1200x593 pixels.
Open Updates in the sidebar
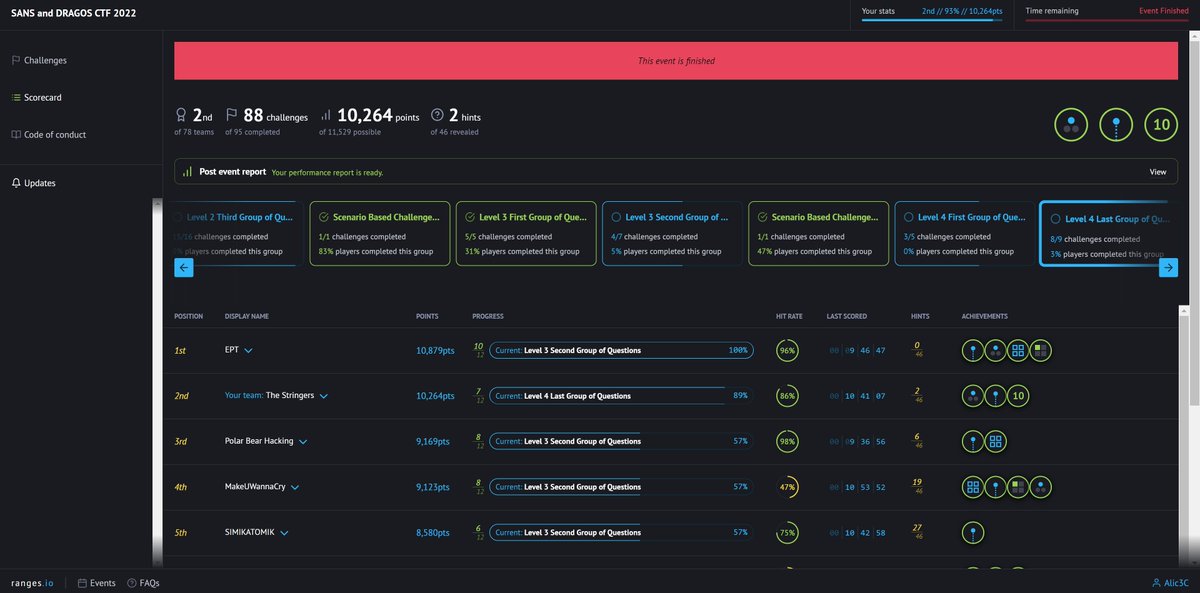click(33, 183)
